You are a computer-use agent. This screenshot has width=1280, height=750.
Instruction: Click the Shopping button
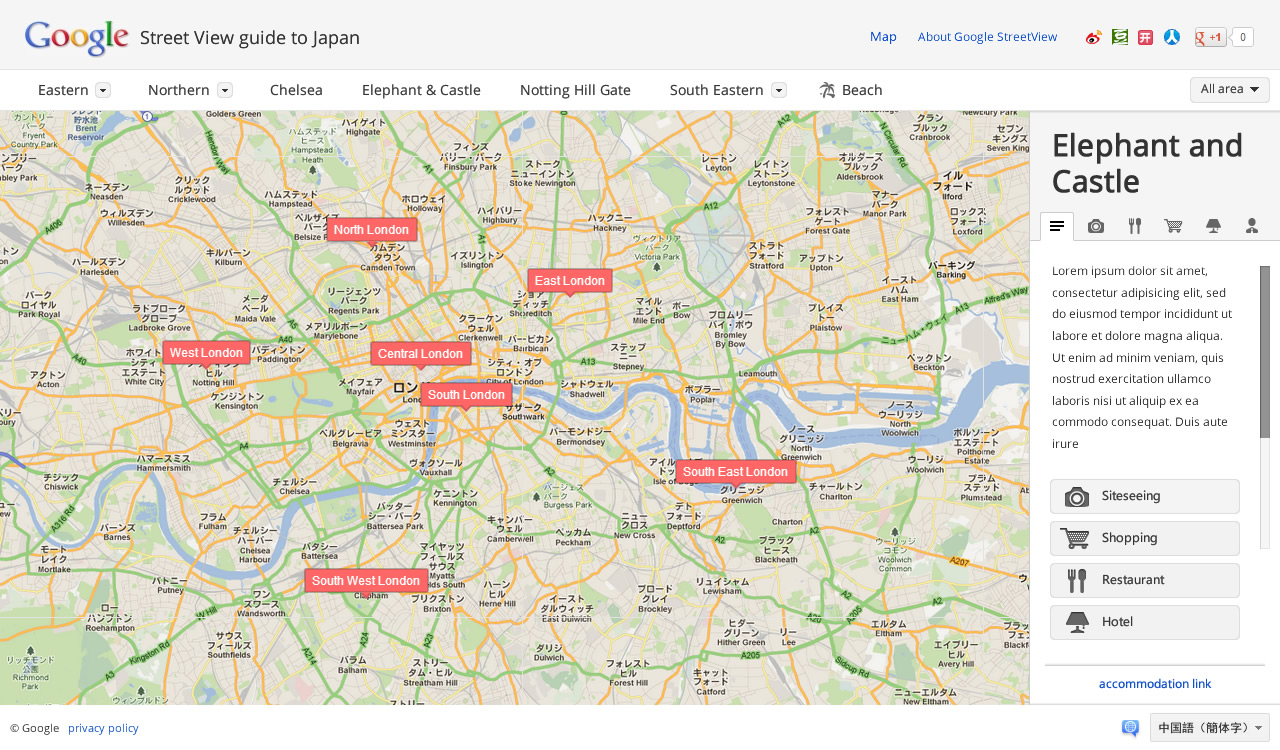[x=1145, y=538]
